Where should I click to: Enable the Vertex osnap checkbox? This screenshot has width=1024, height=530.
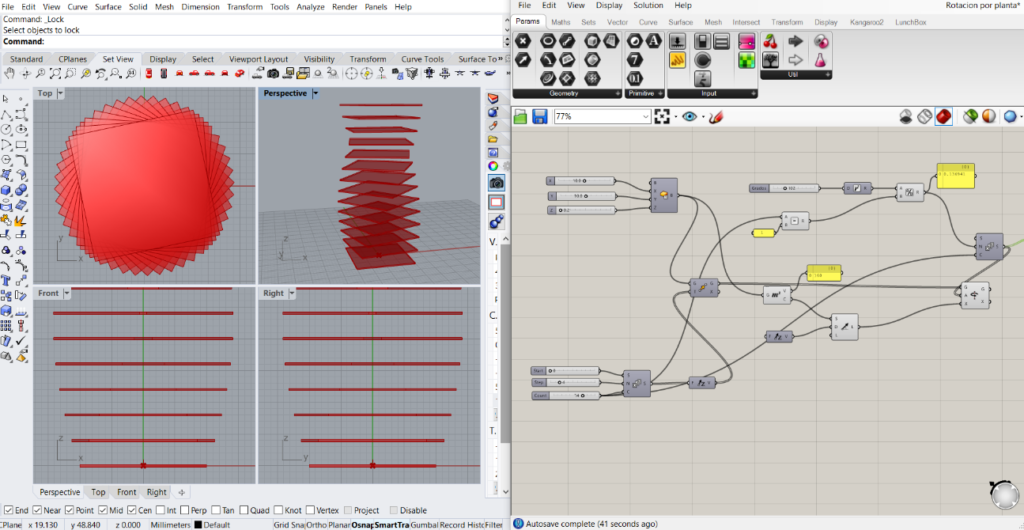click(x=310, y=510)
